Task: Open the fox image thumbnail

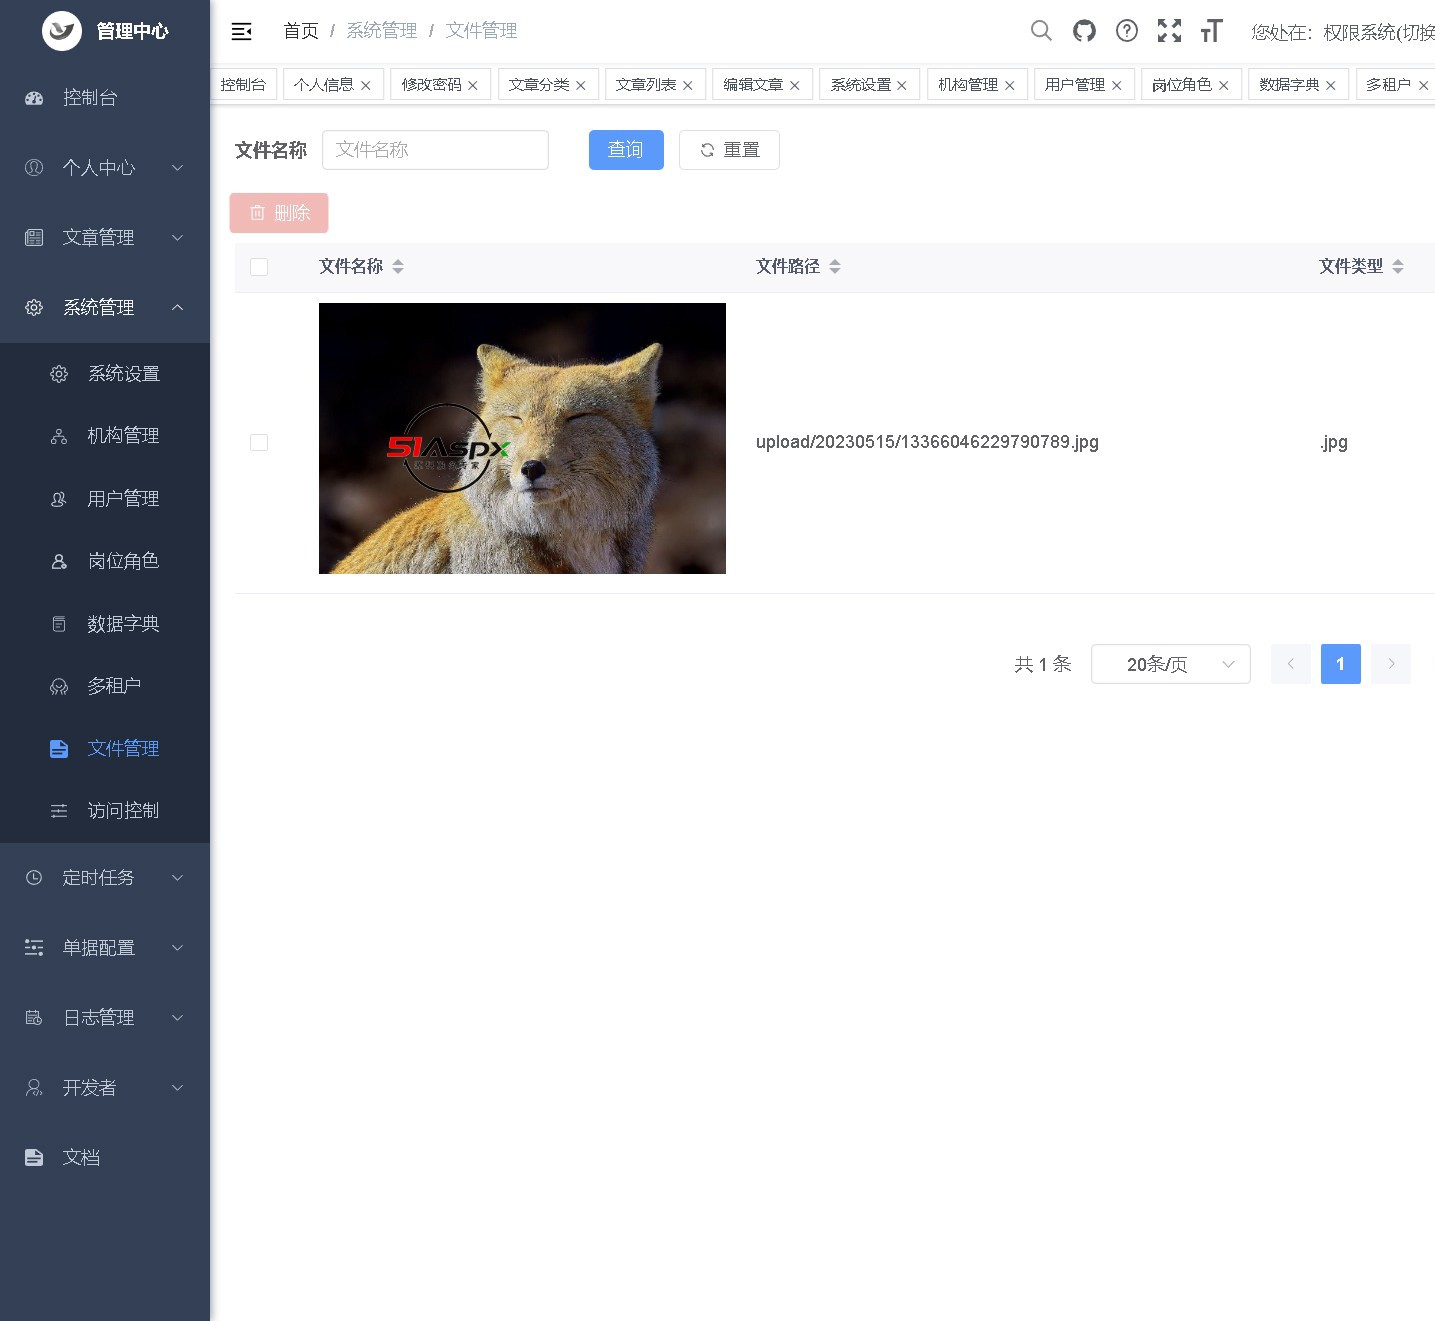Action: (x=522, y=439)
